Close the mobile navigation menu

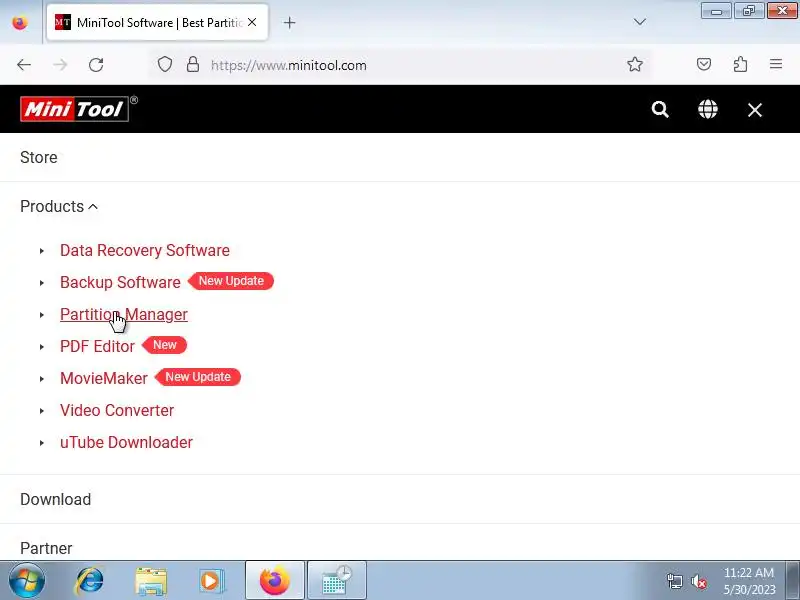coord(755,110)
